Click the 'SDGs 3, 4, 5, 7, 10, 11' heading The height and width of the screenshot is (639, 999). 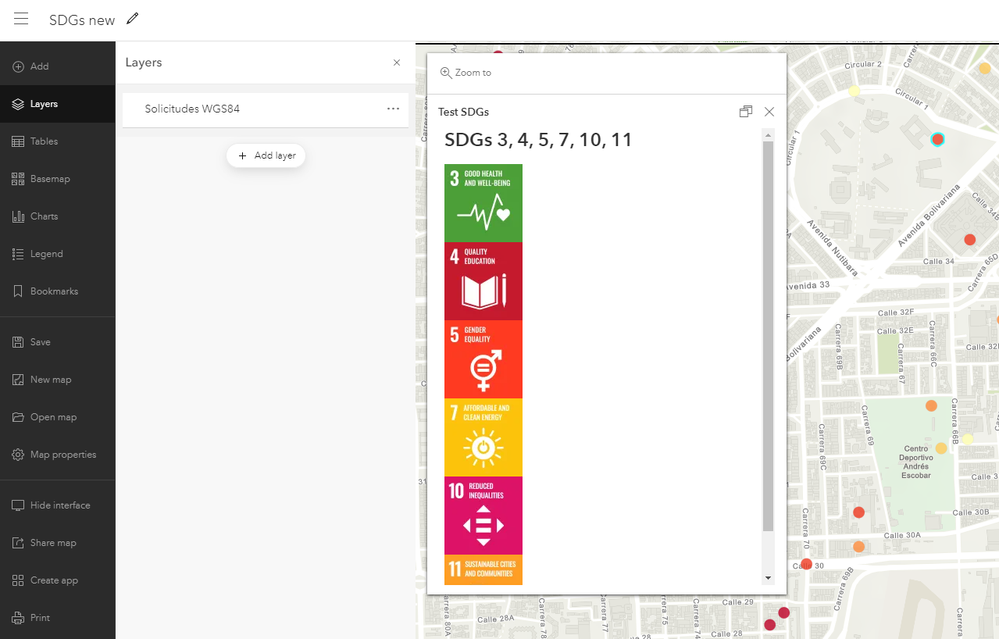[538, 140]
